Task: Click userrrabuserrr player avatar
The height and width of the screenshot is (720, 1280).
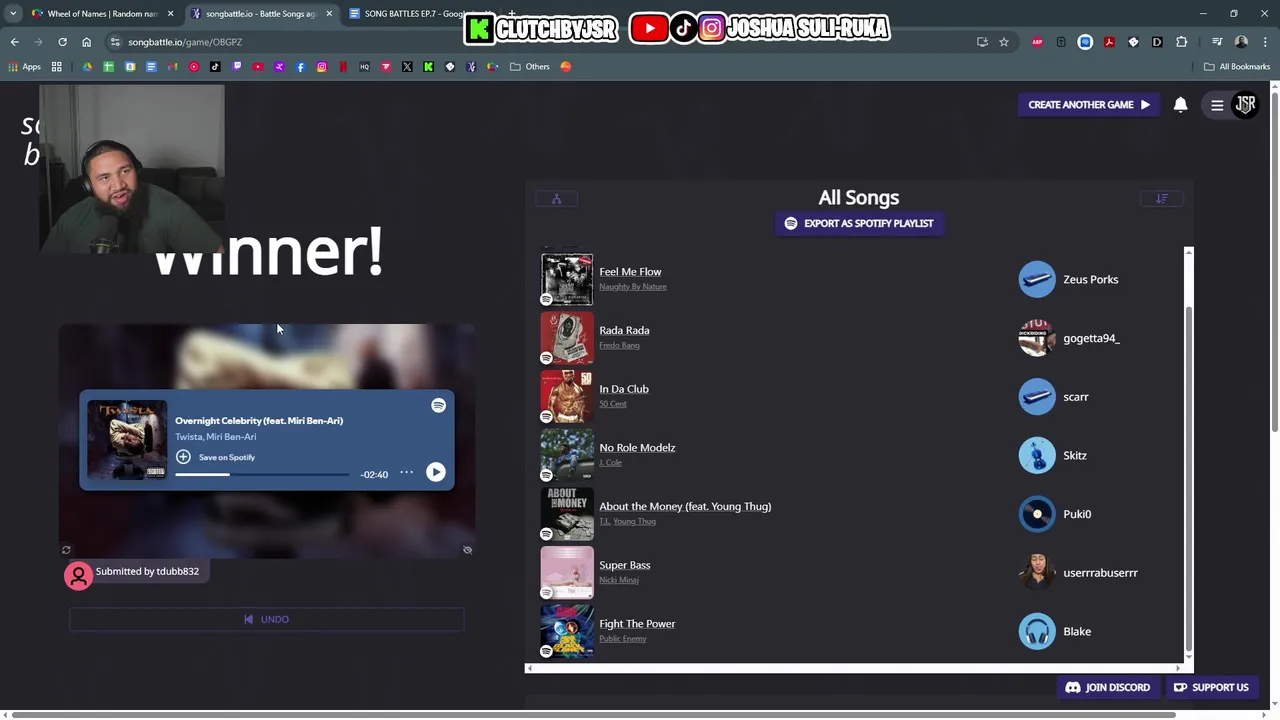Action: (1037, 573)
